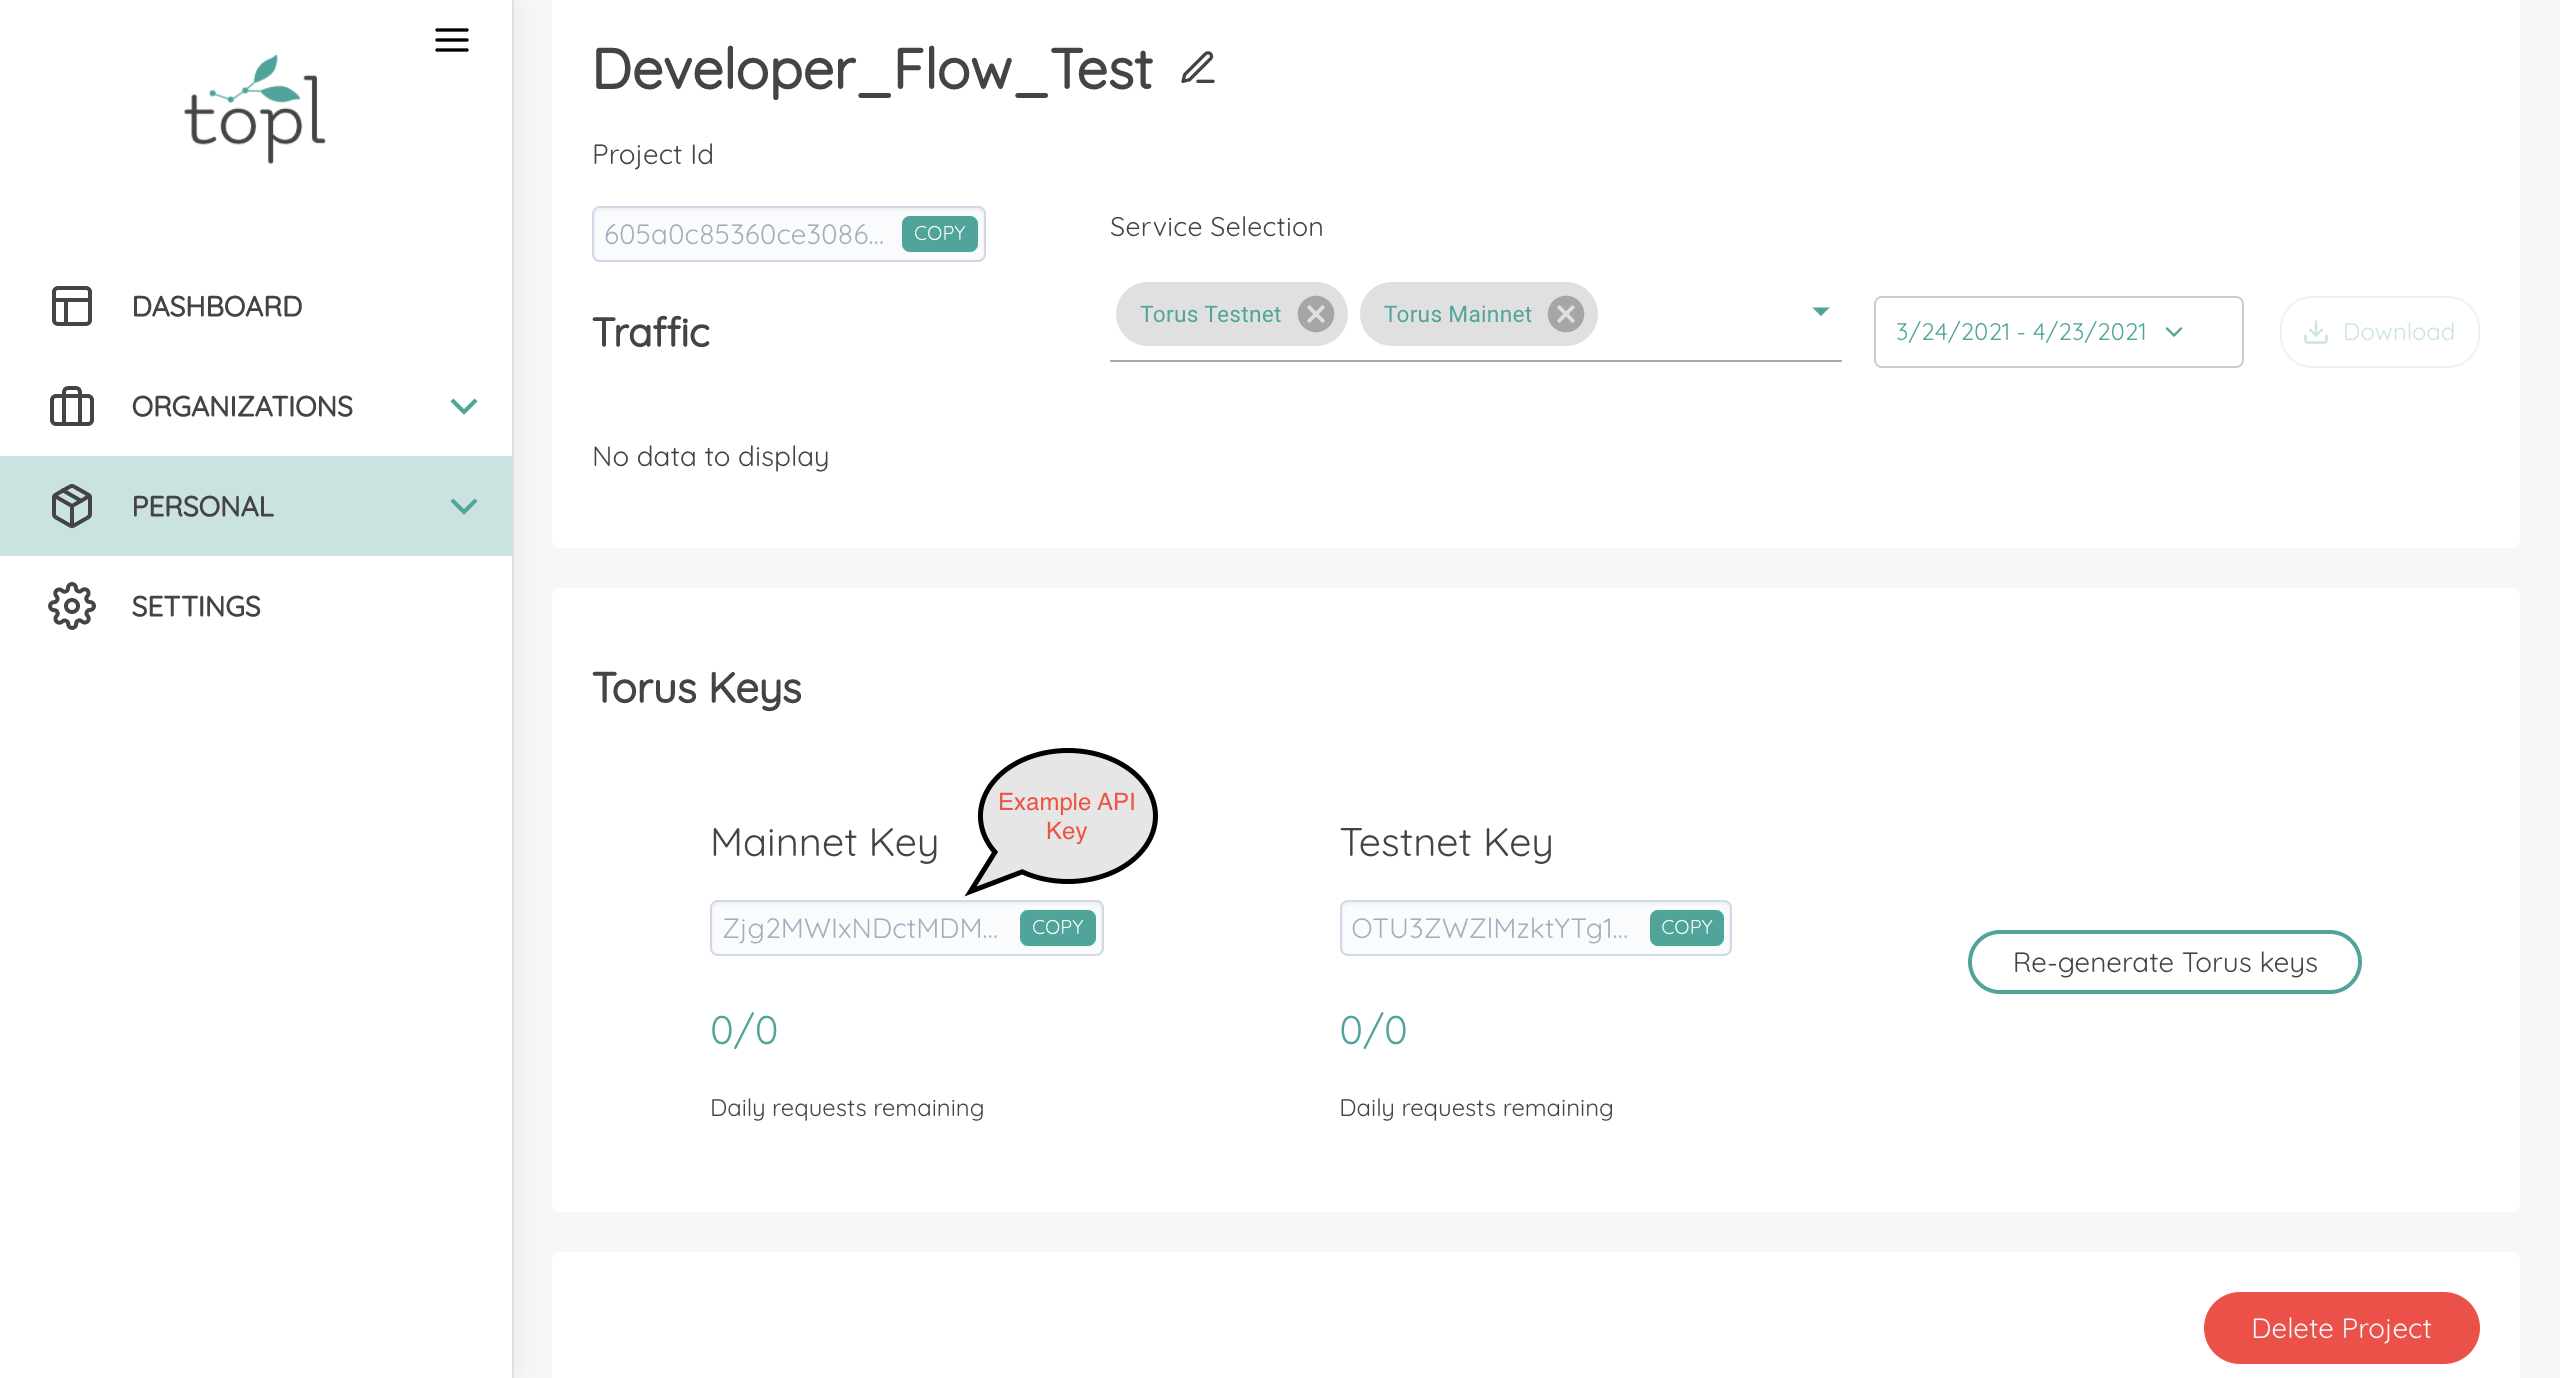Open the DASHBOARD menu item
This screenshot has height=1378, width=2560.
click(x=217, y=306)
